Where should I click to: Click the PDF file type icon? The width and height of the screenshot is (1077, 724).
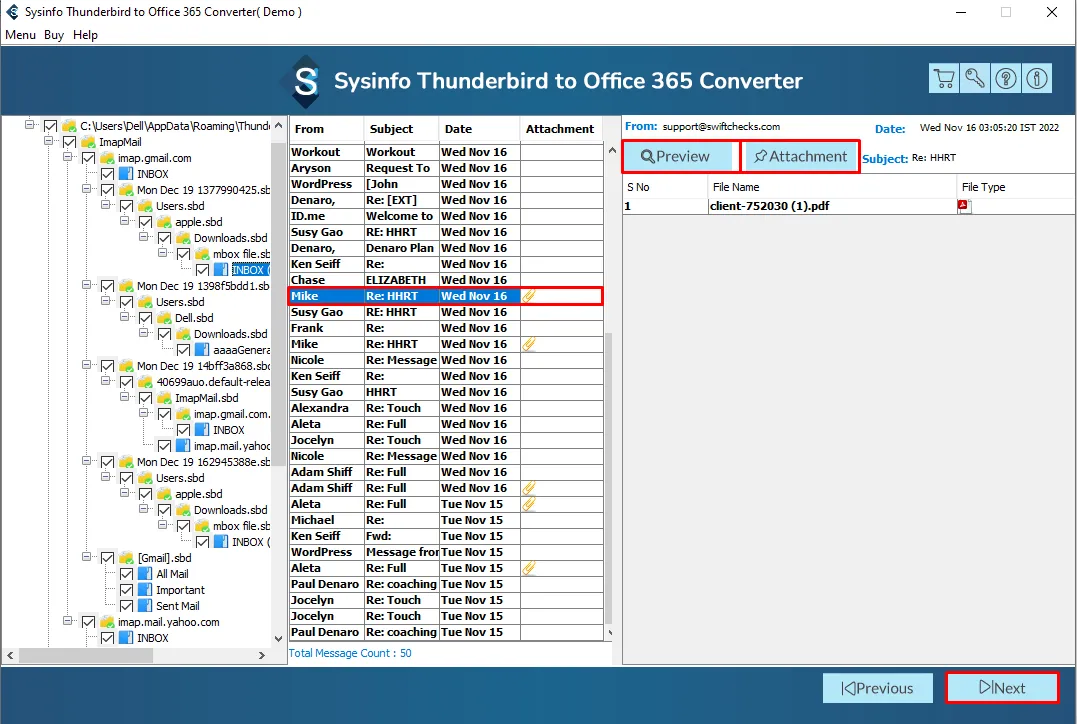(x=964, y=207)
